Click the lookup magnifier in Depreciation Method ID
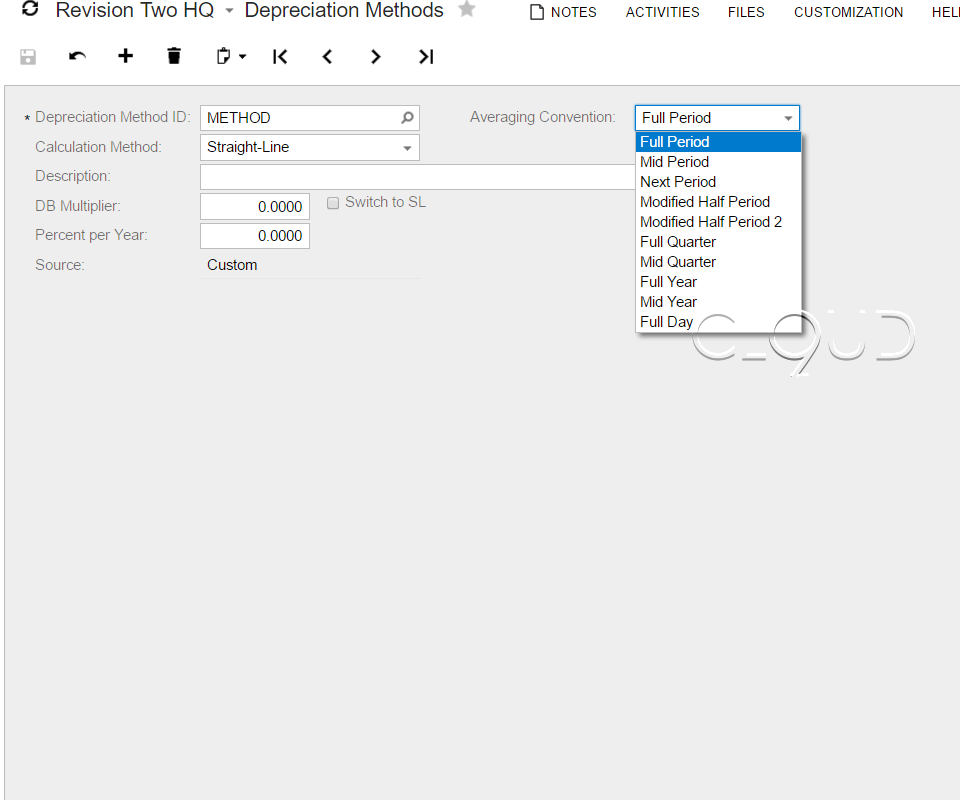The width and height of the screenshot is (960, 800). tap(407, 118)
